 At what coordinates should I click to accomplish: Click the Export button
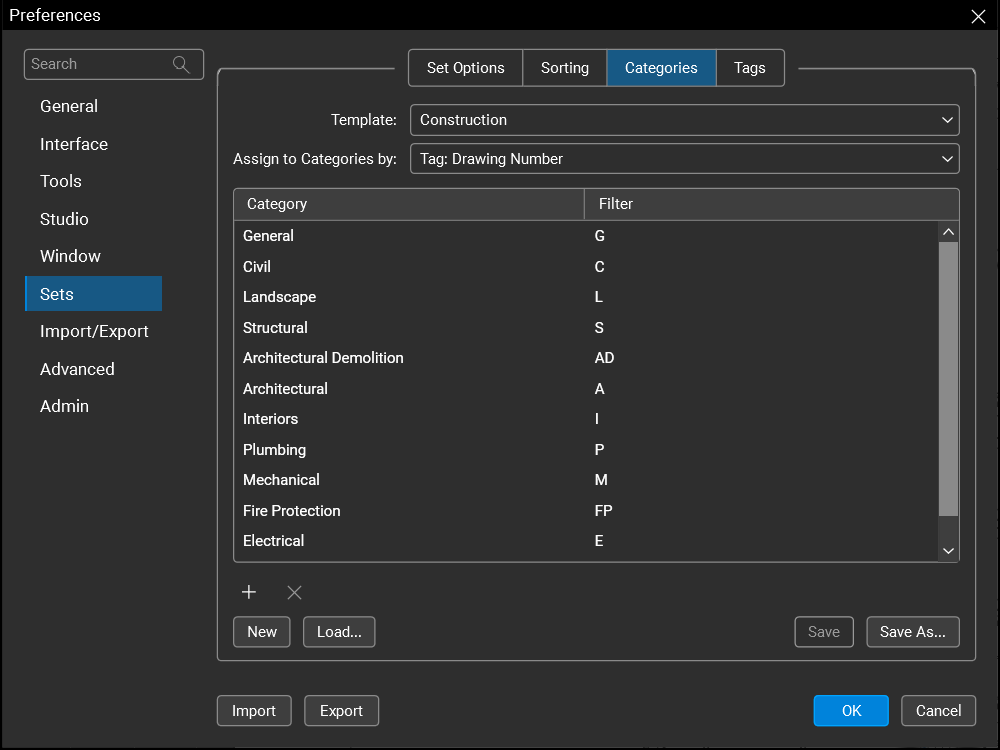[341, 711]
